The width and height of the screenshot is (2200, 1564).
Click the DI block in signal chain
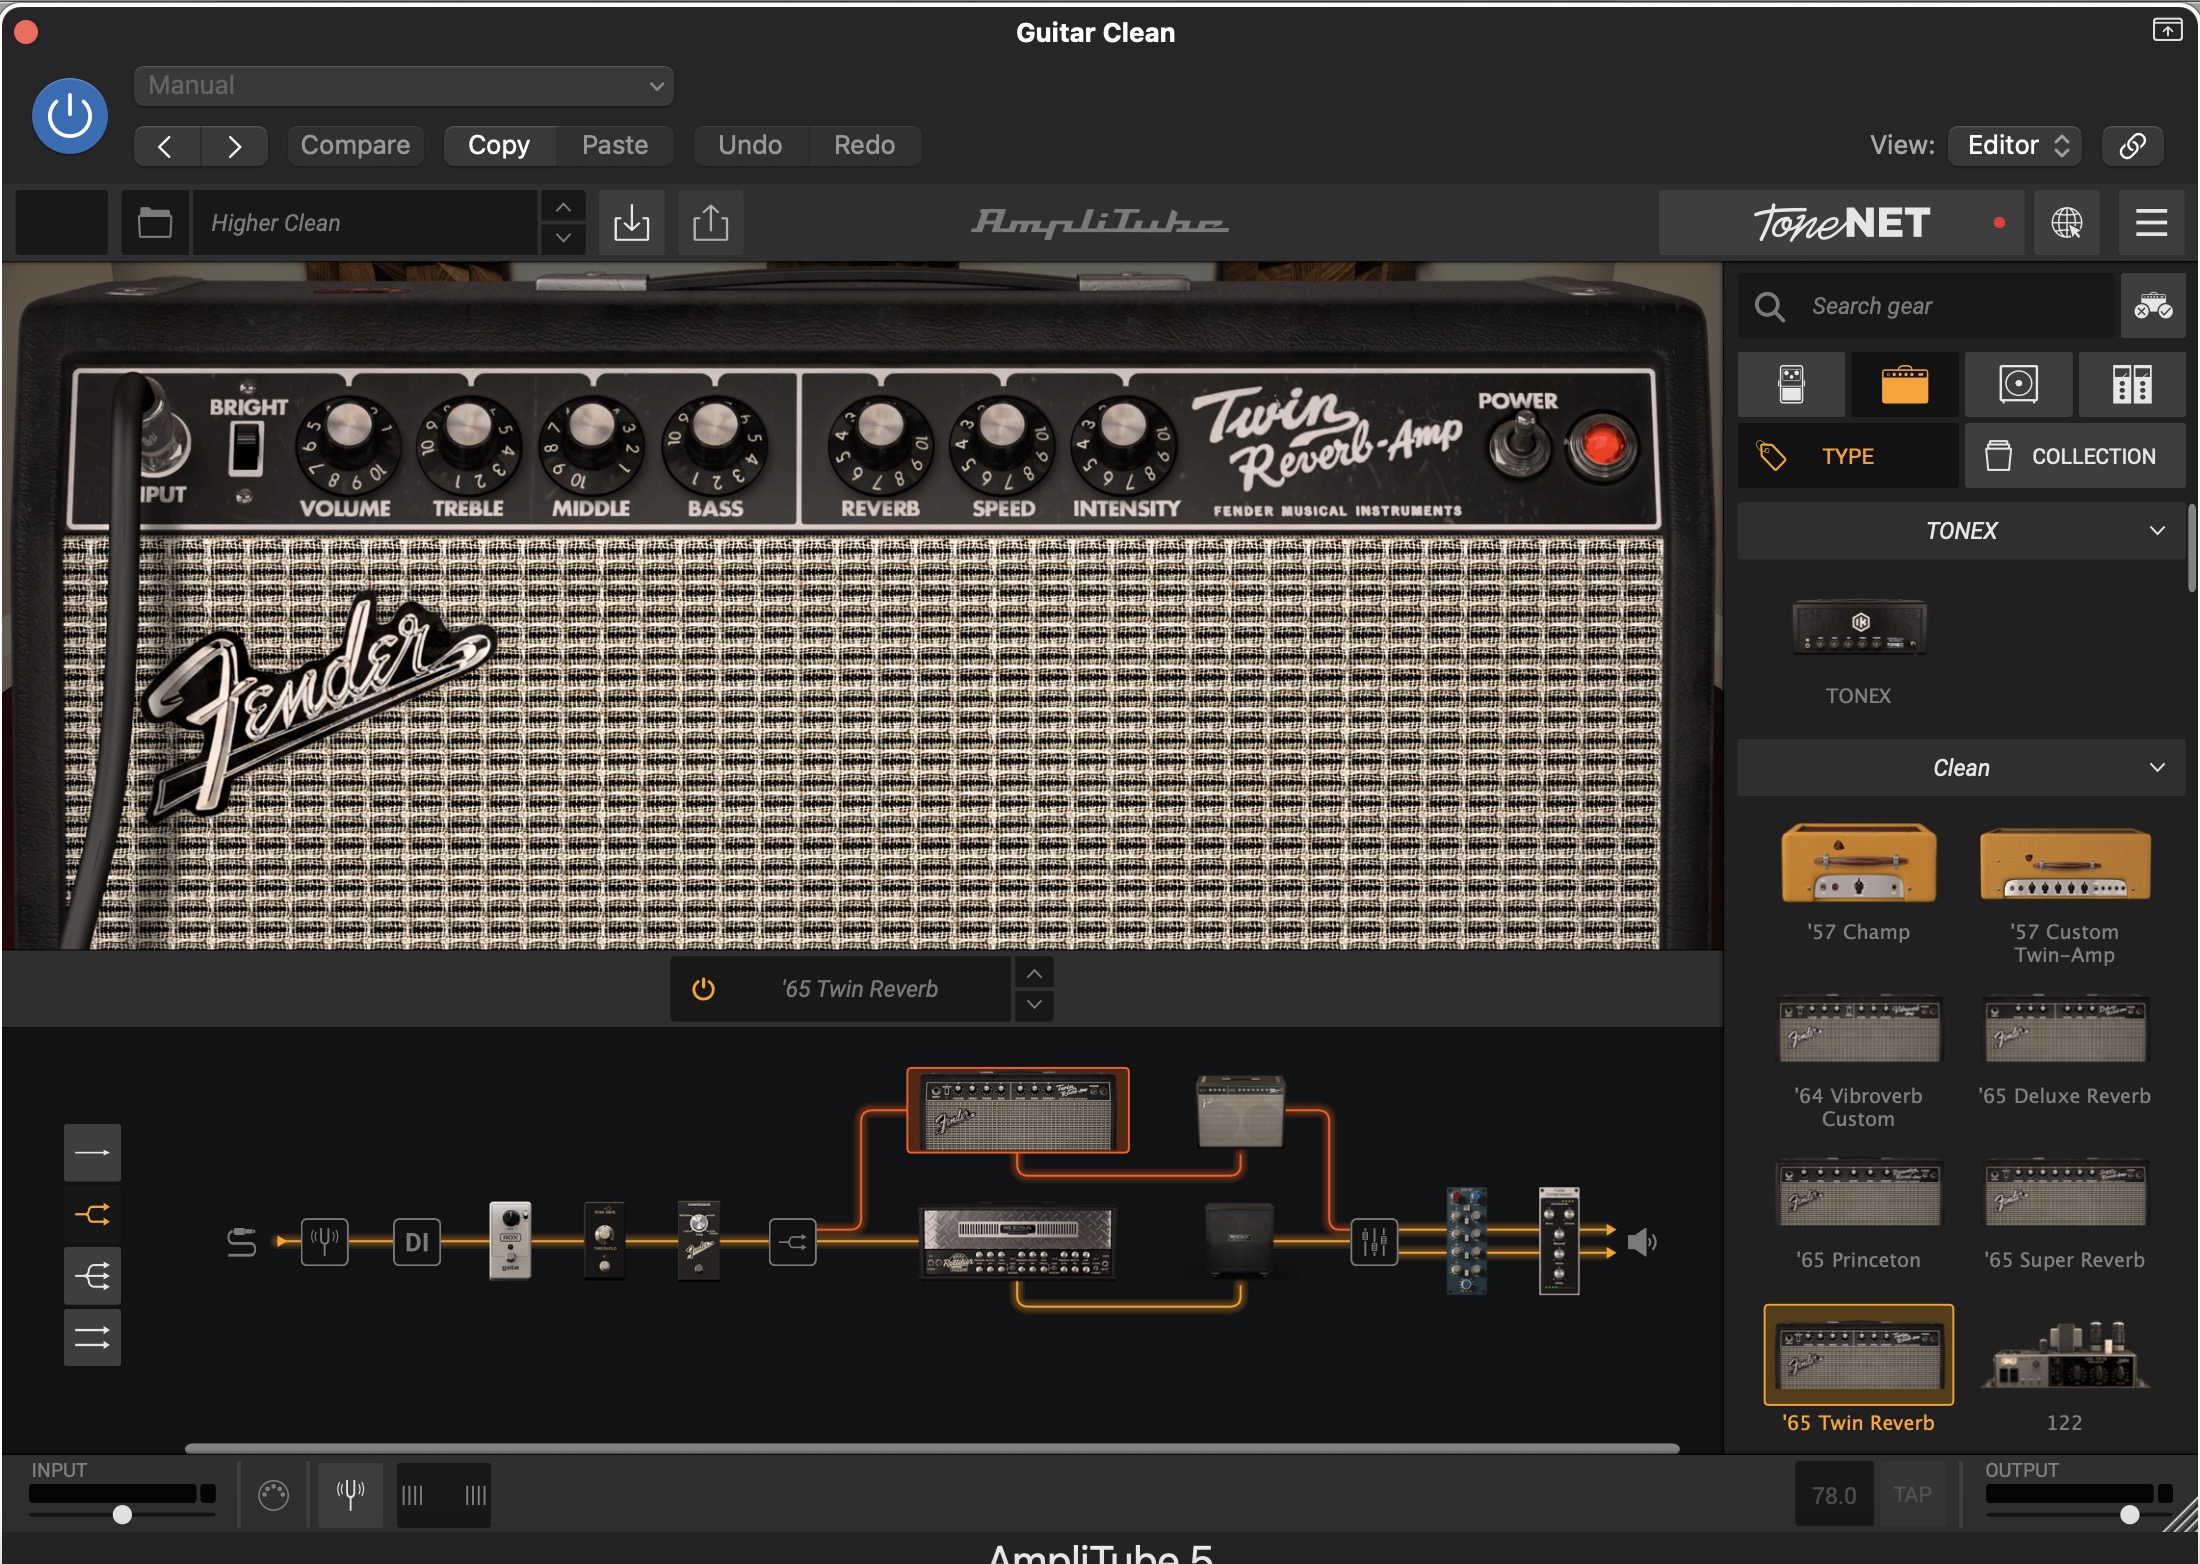(x=417, y=1242)
